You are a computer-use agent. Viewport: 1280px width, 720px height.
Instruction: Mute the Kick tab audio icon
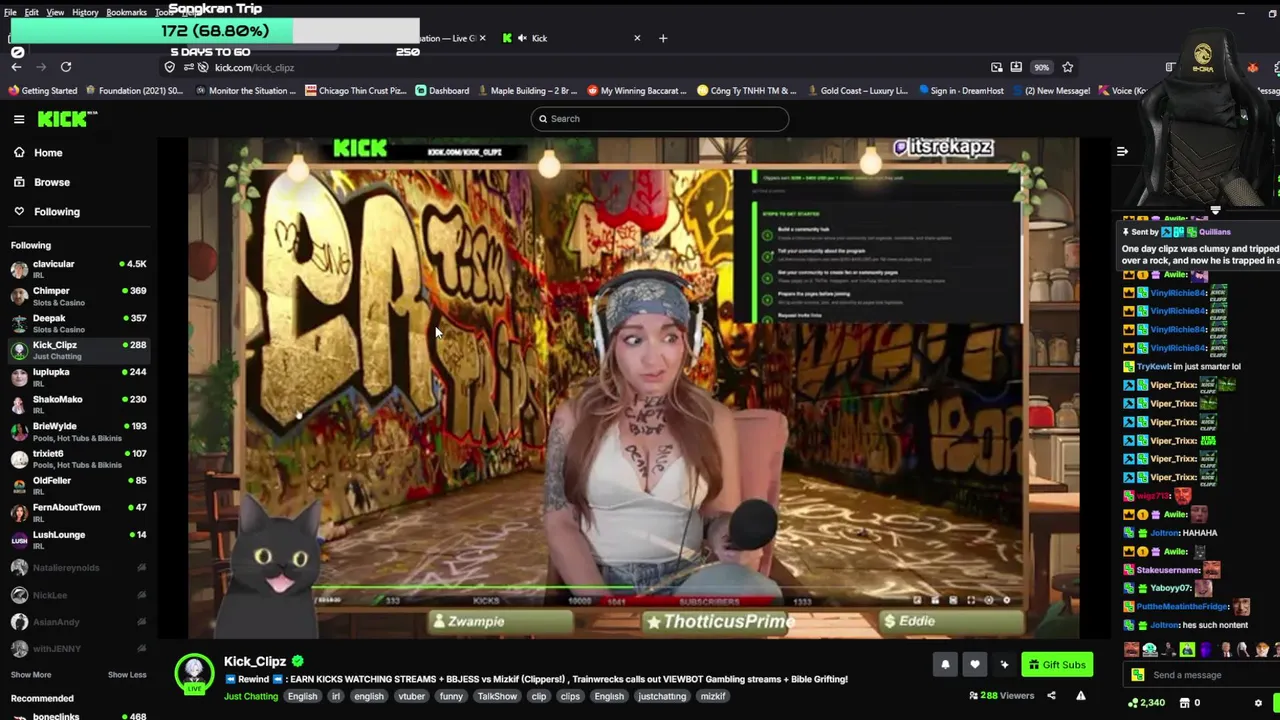[x=522, y=38]
